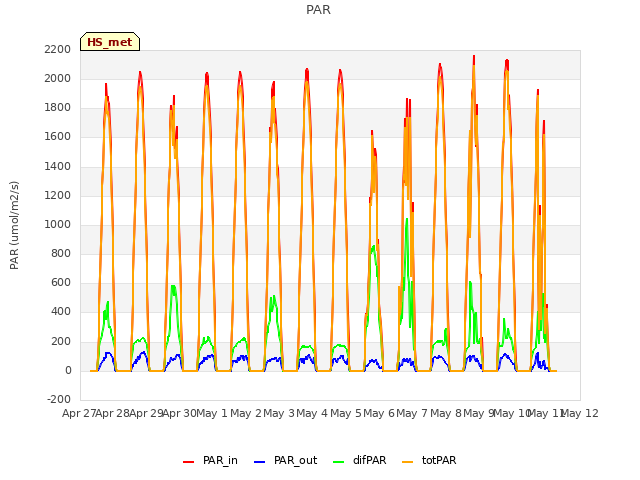
Task: Click y-axis tick label 400
Action: (61, 312)
